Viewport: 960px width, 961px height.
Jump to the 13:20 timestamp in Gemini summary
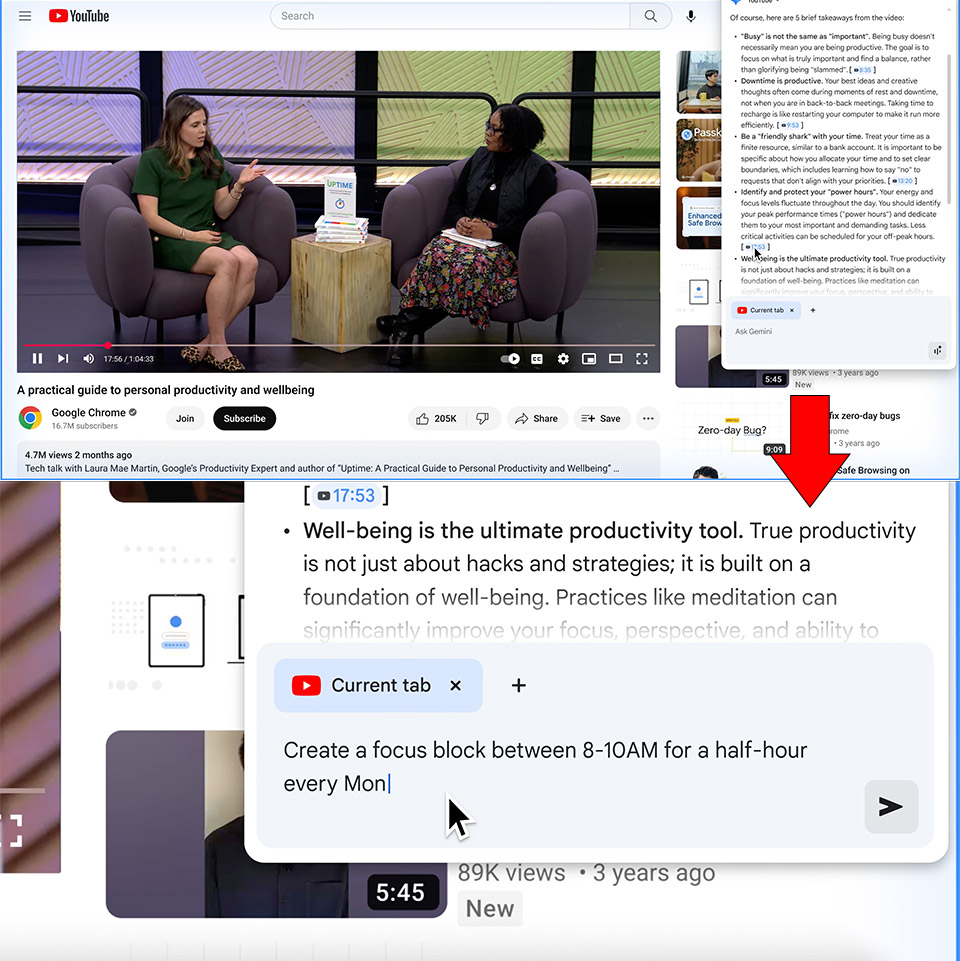coord(902,181)
